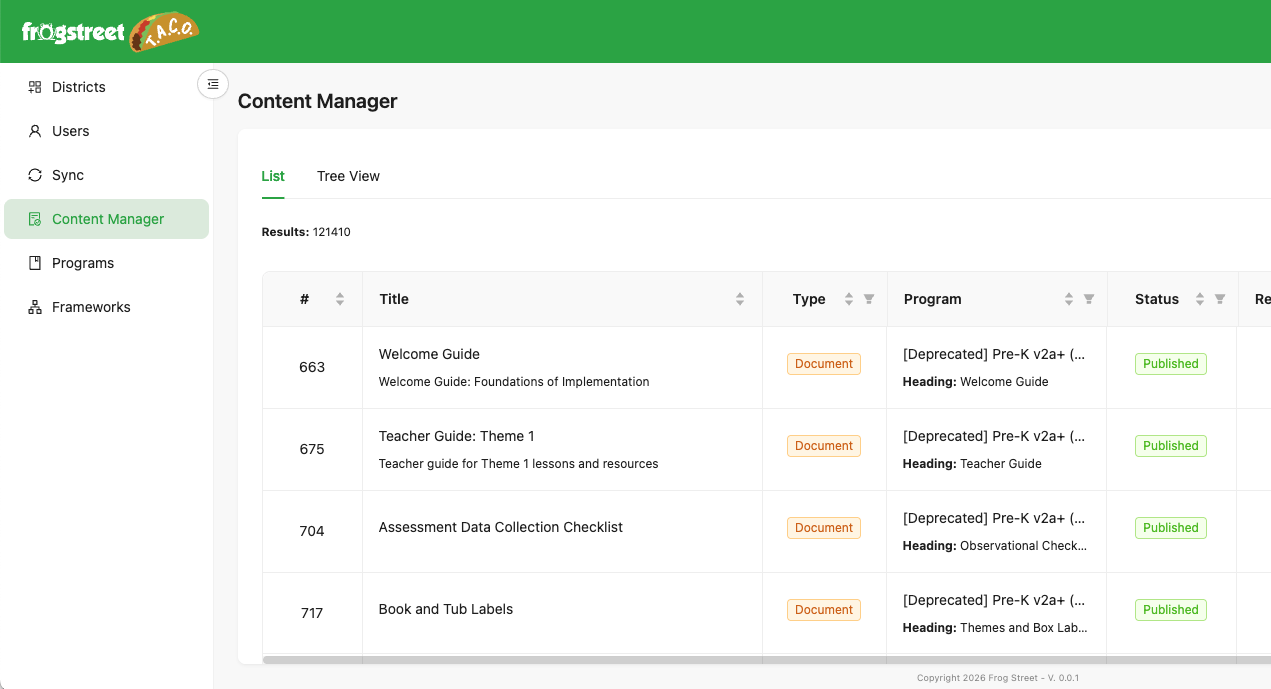
Task: Open the Program column filter
Action: [1089, 299]
